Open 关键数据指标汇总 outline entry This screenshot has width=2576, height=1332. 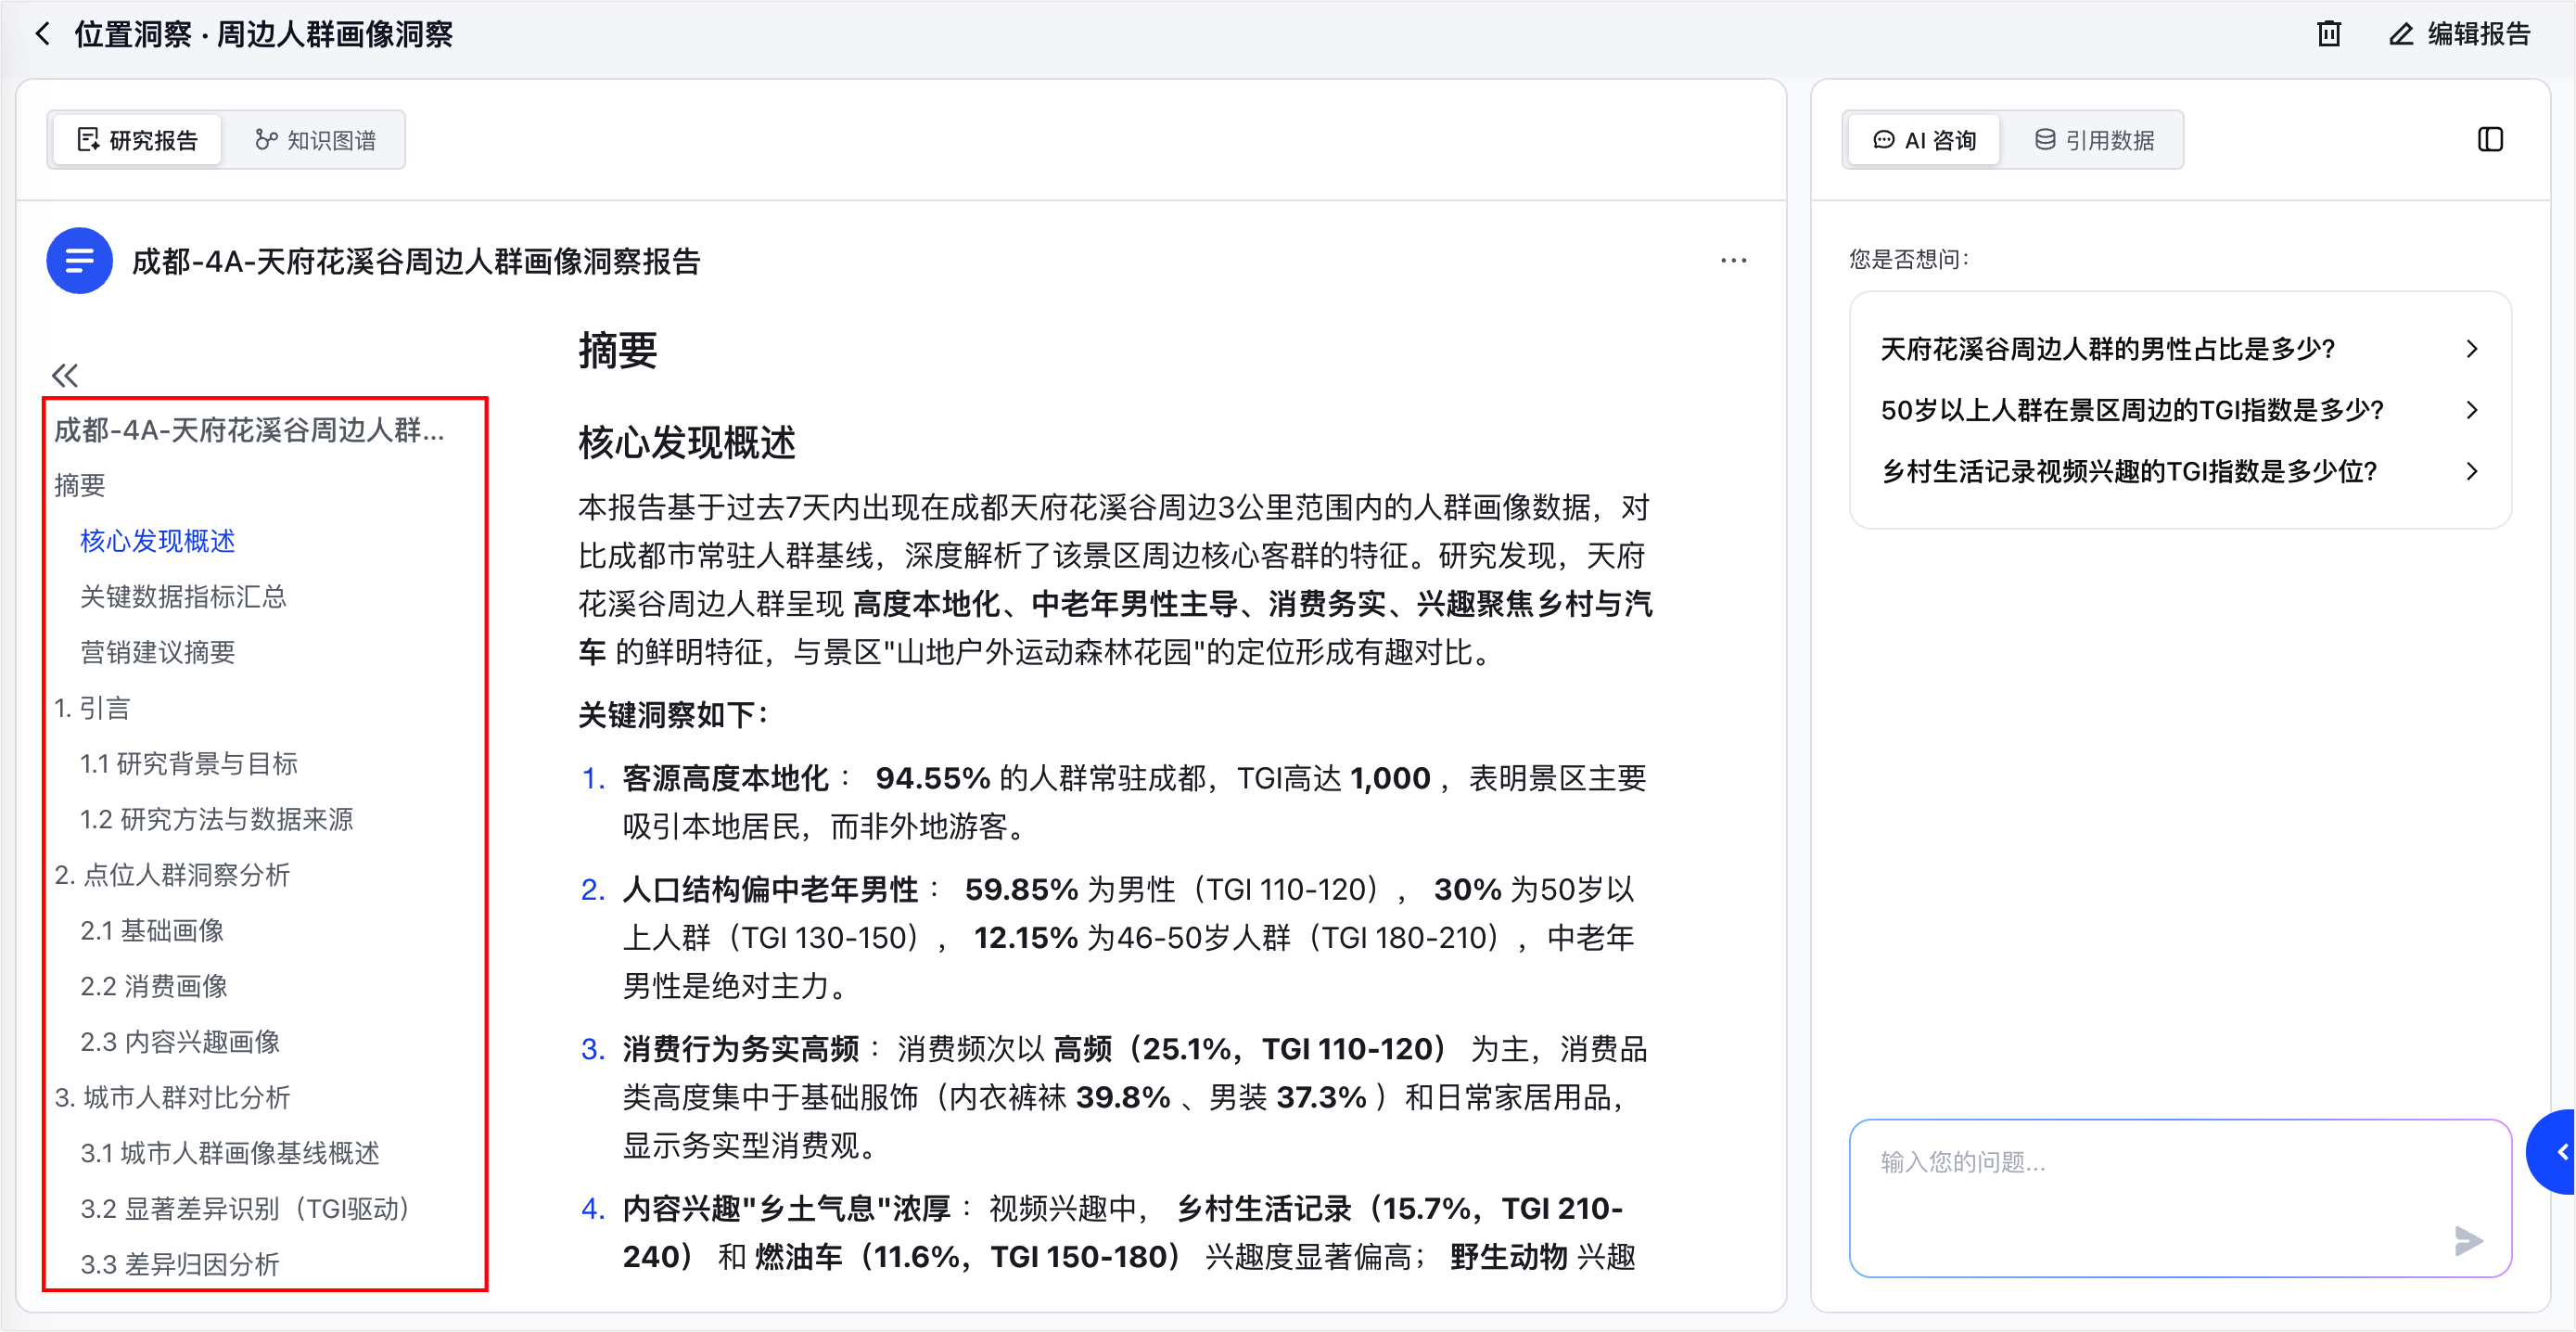[183, 597]
